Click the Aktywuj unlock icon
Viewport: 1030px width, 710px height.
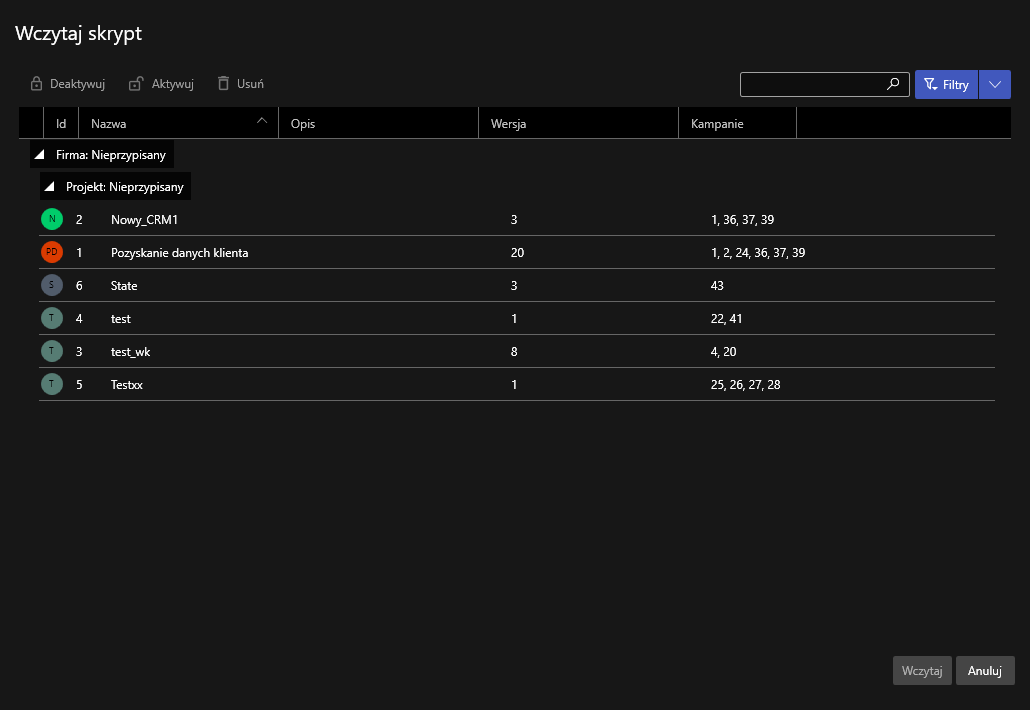136,84
